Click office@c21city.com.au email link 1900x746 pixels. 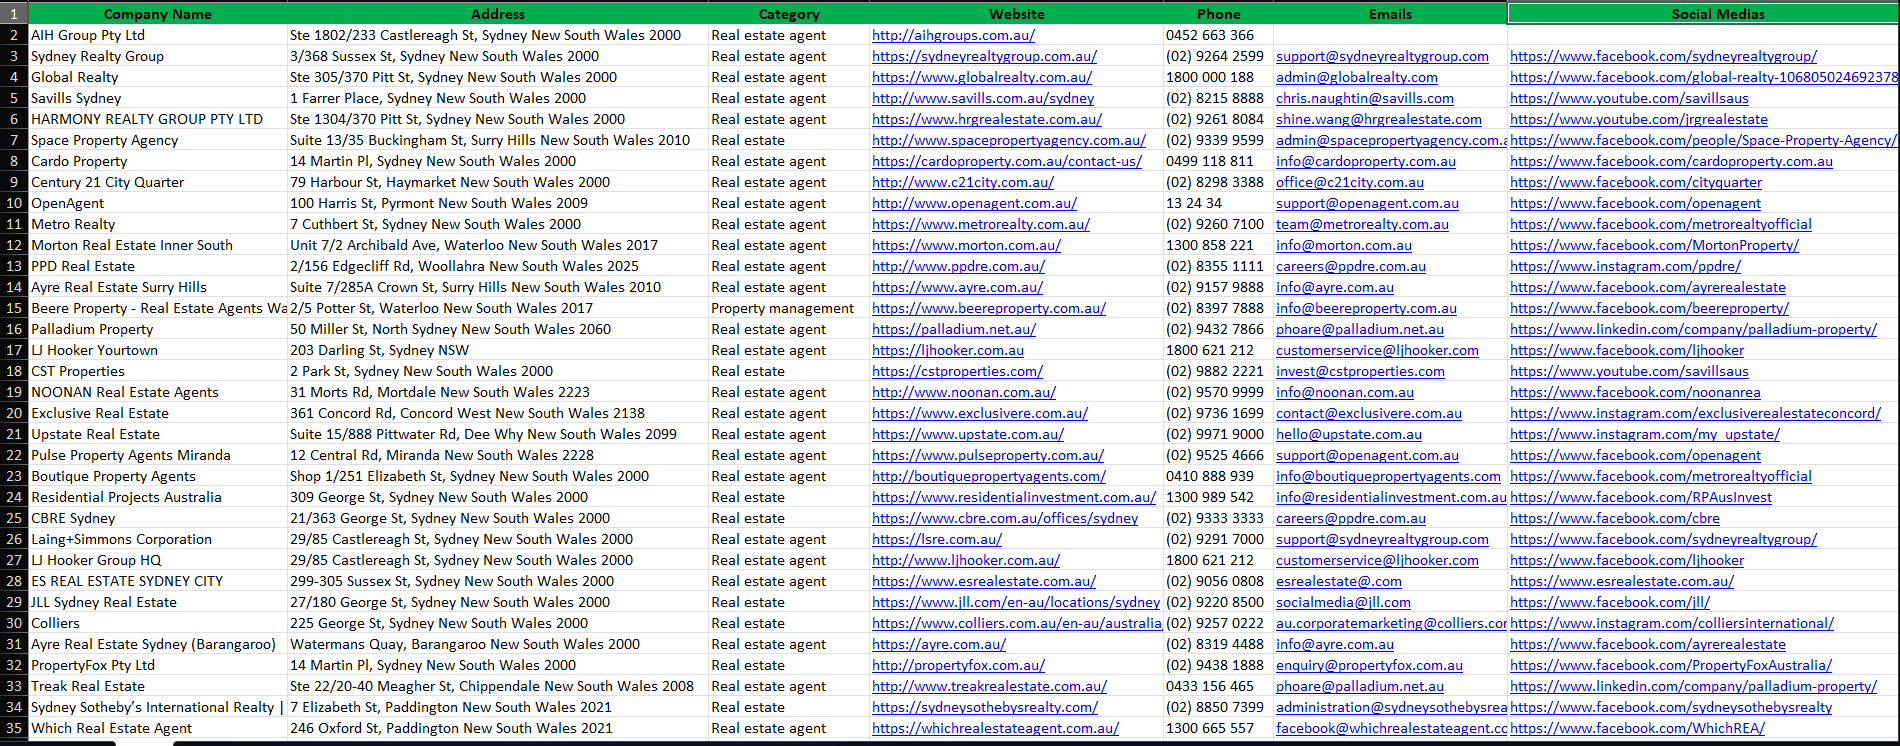[1350, 182]
